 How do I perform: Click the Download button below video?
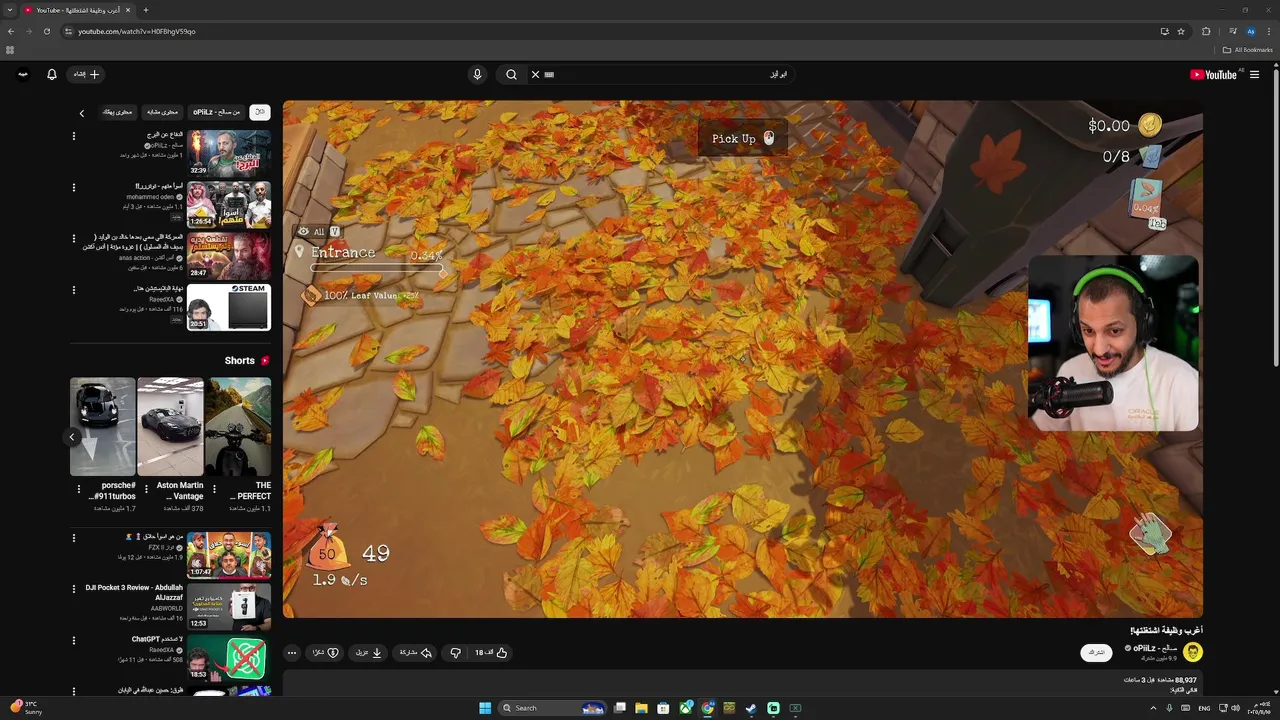click(x=369, y=653)
